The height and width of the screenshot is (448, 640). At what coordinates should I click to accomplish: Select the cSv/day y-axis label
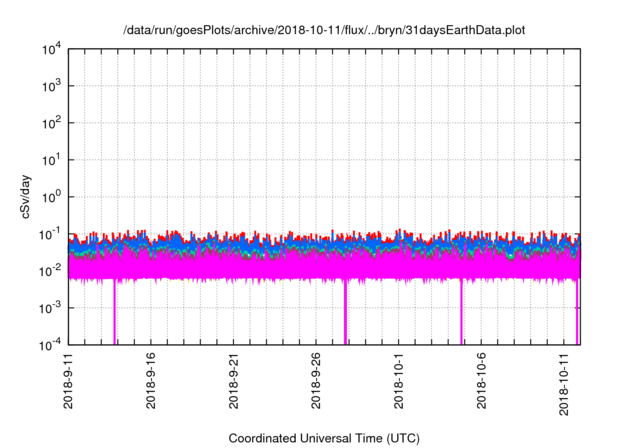pyautogui.click(x=26, y=197)
